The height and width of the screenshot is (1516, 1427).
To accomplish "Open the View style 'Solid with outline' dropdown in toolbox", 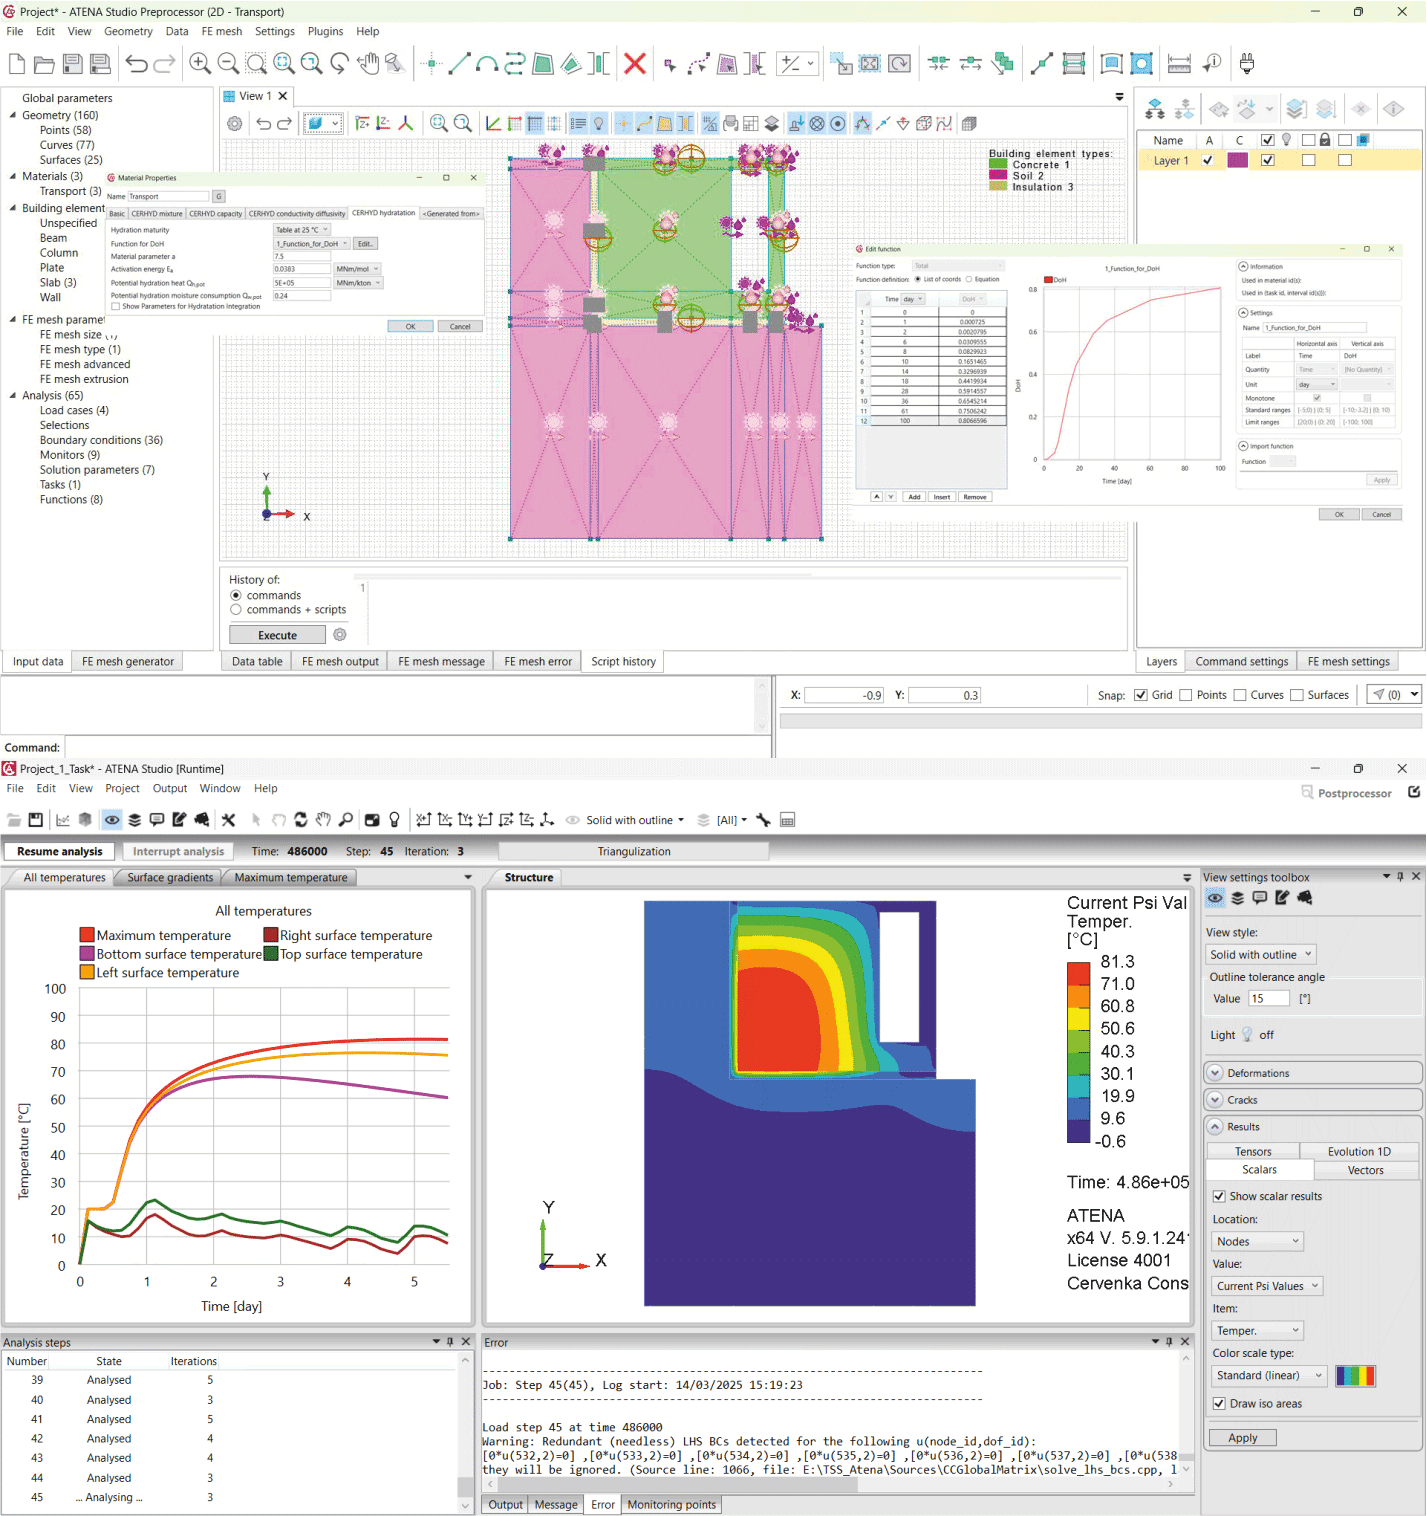I will [x=1261, y=955].
